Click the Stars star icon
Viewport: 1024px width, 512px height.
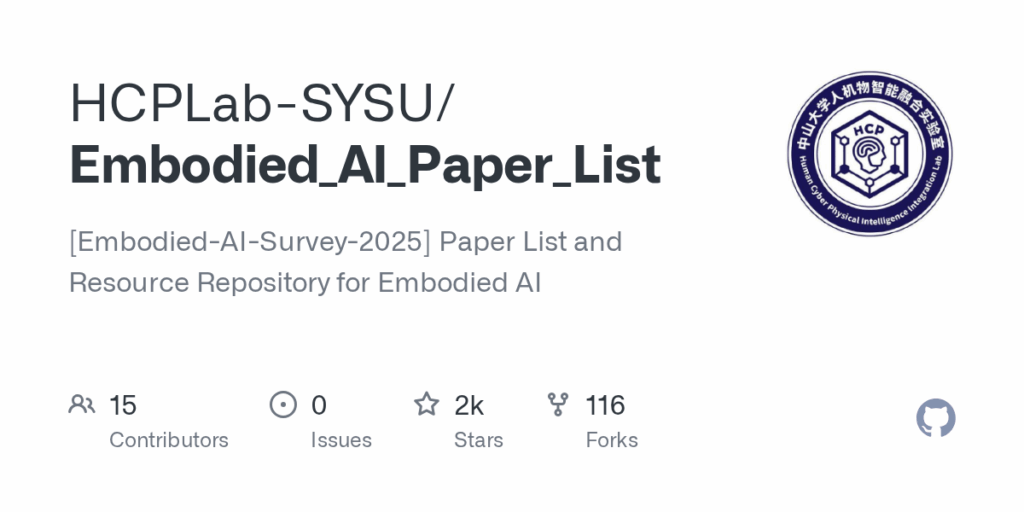tap(427, 404)
